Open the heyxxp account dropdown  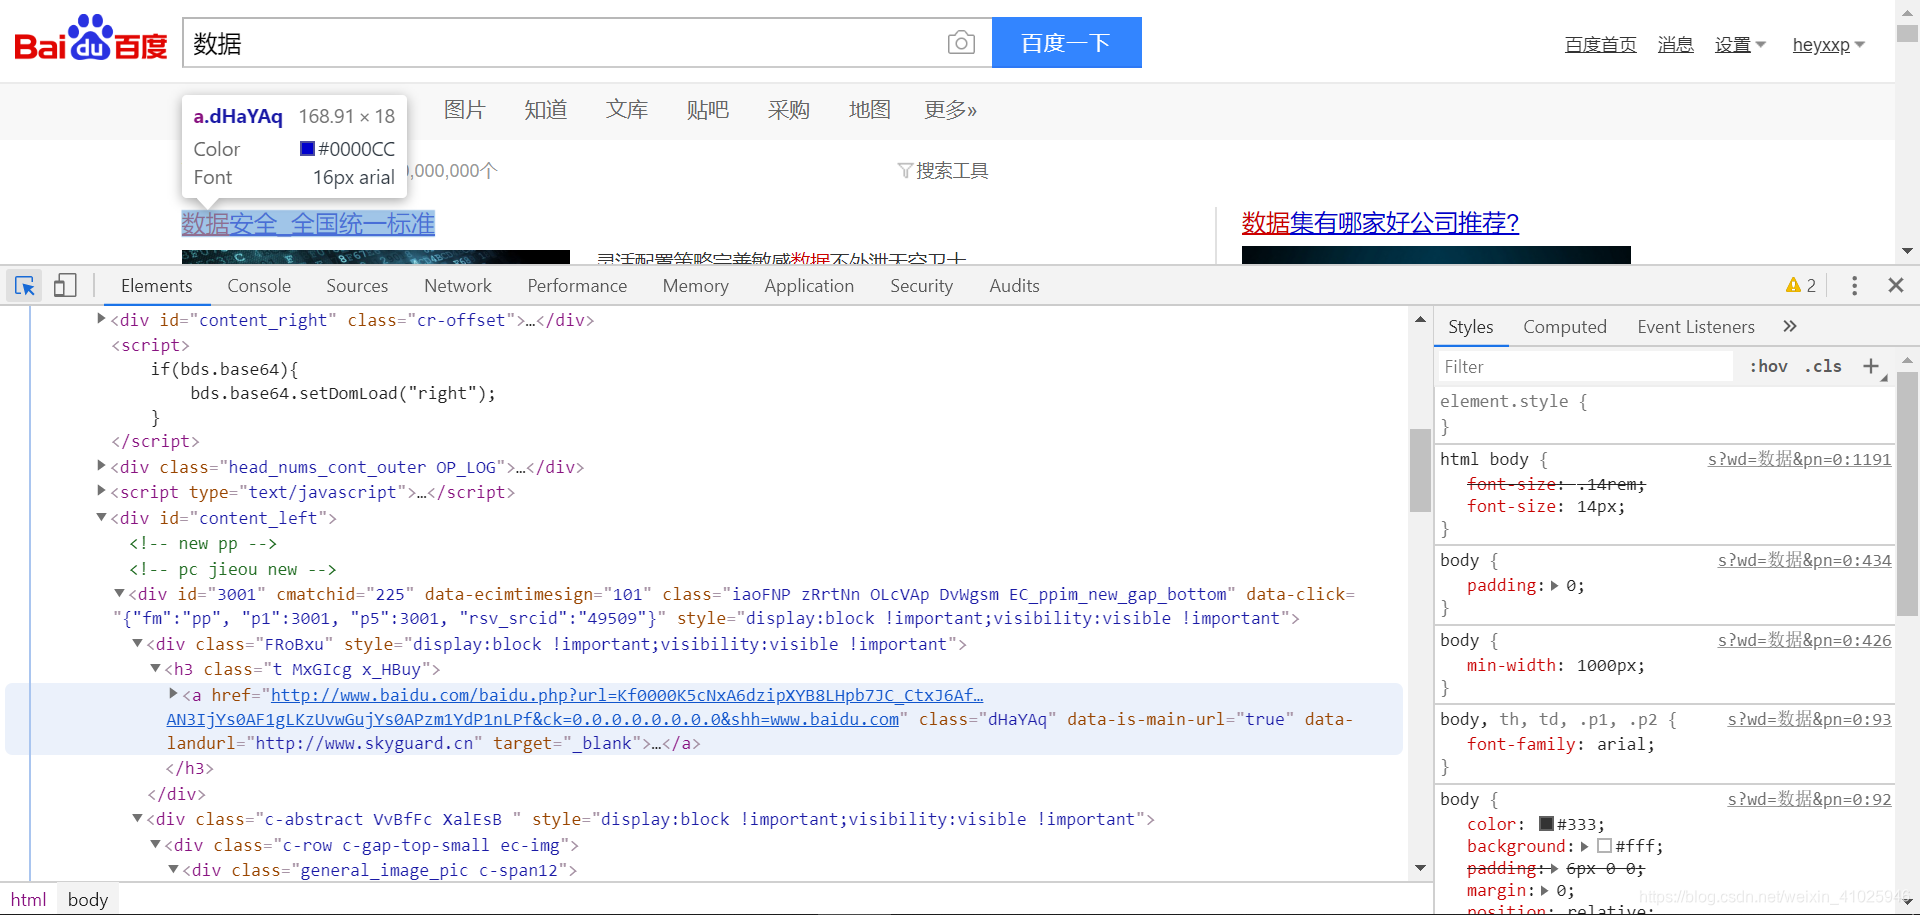pos(1828,45)
